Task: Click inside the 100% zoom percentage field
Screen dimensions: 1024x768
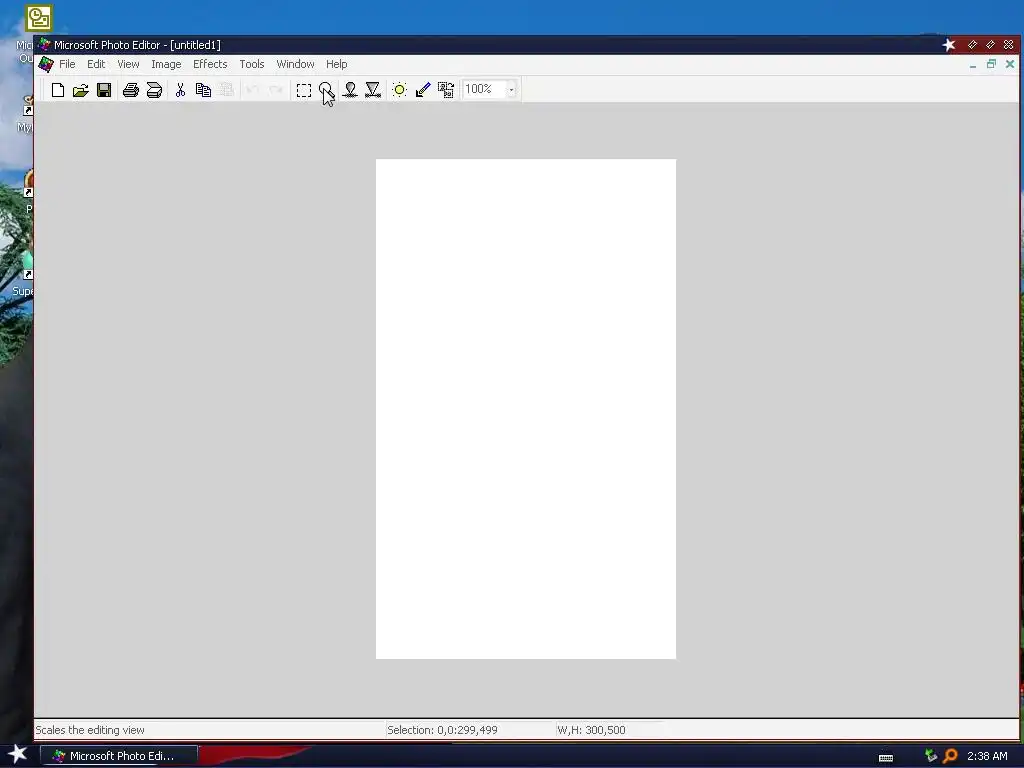Action: click(x=484, y=89)
